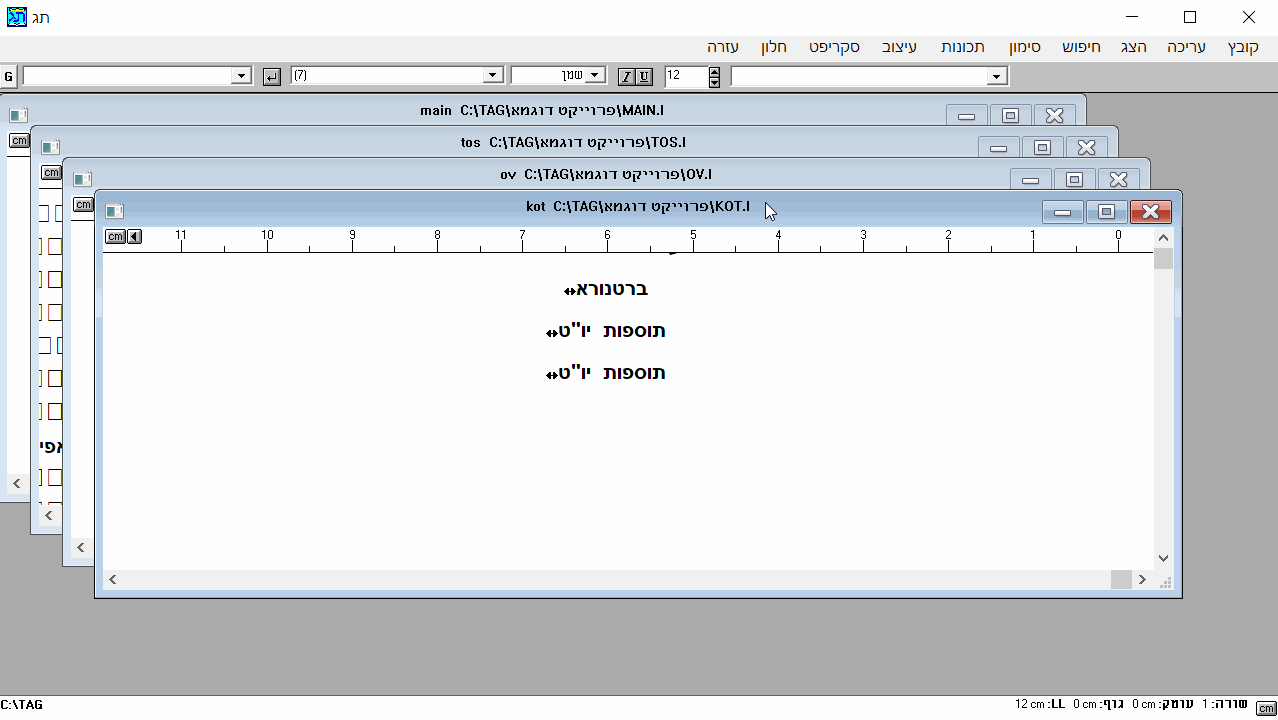Open the הצג menu
Image resolution: width=1278 pixels, height=720 pixels.
[x=1134, y=47]
